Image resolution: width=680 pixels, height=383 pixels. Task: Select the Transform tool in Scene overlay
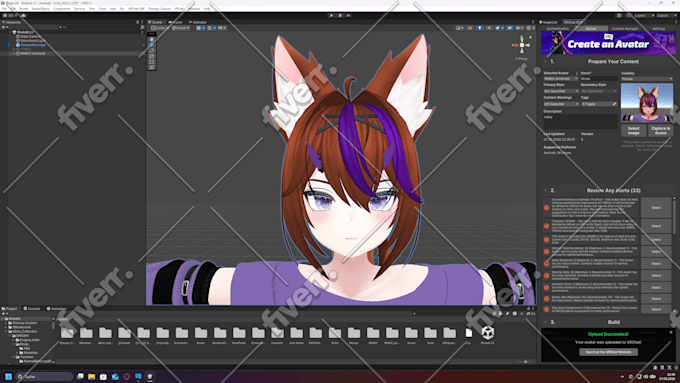pos(152,67)
